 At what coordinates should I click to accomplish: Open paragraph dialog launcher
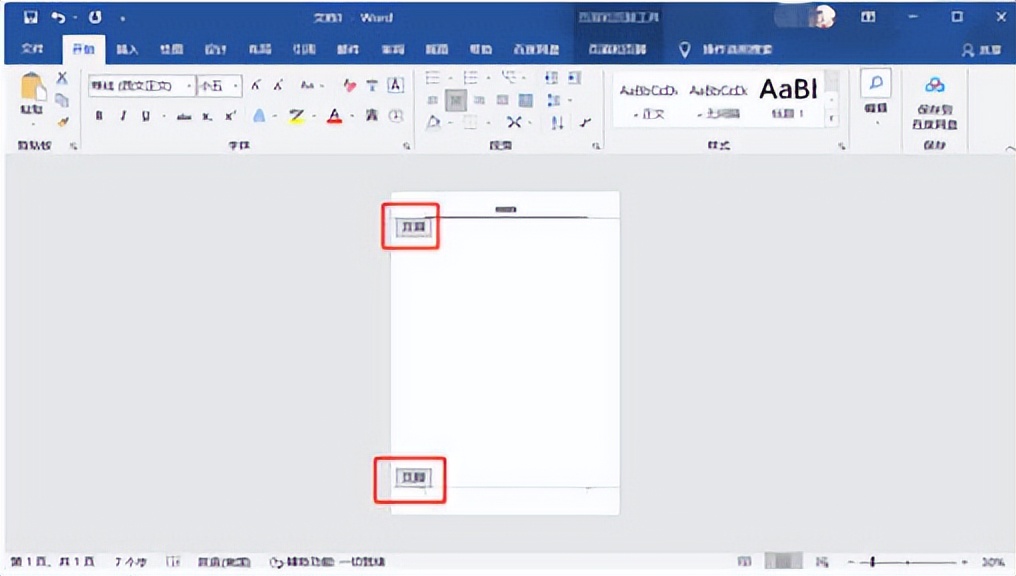pyautogui.click(x=595, y=146)
